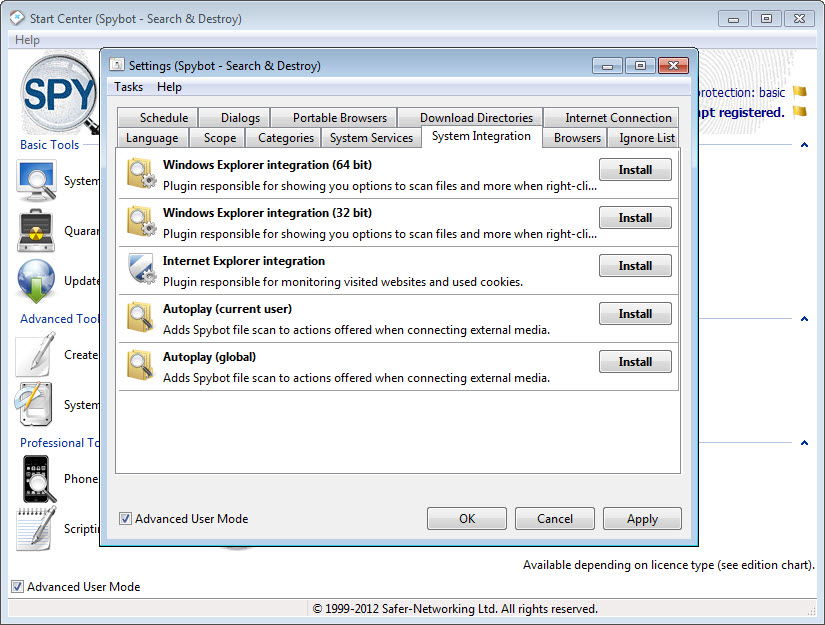
Task: Open the Help menu of Start Center
Action: (27, 40)
